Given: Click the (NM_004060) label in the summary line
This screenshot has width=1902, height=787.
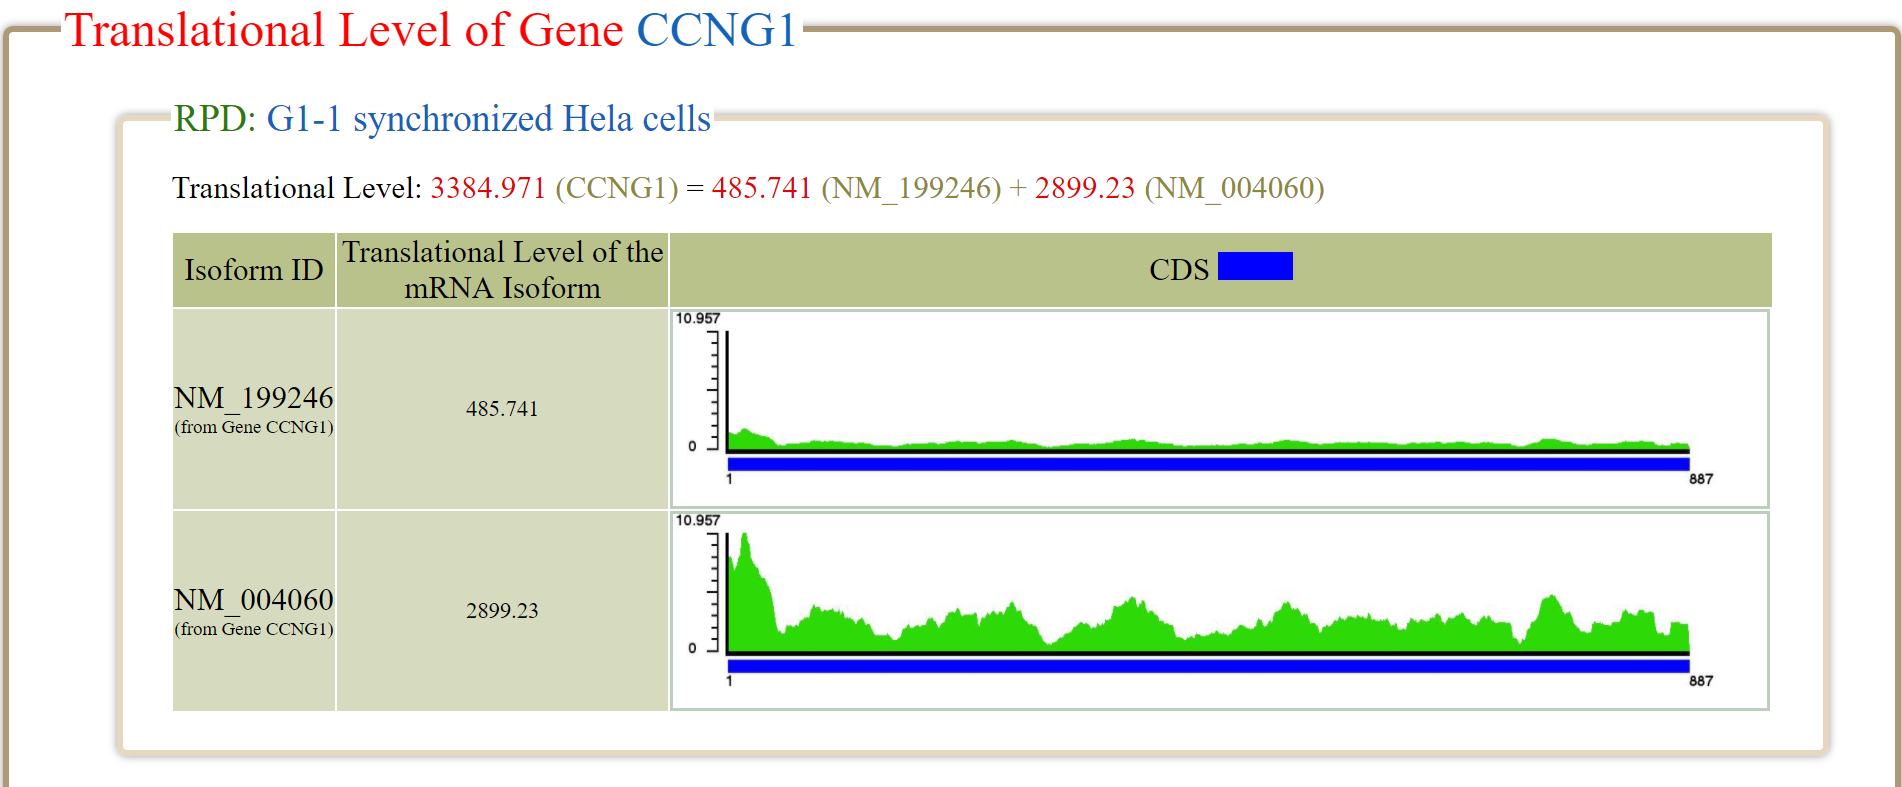Looking at the screenshot, I should [x=1234, y=188].
